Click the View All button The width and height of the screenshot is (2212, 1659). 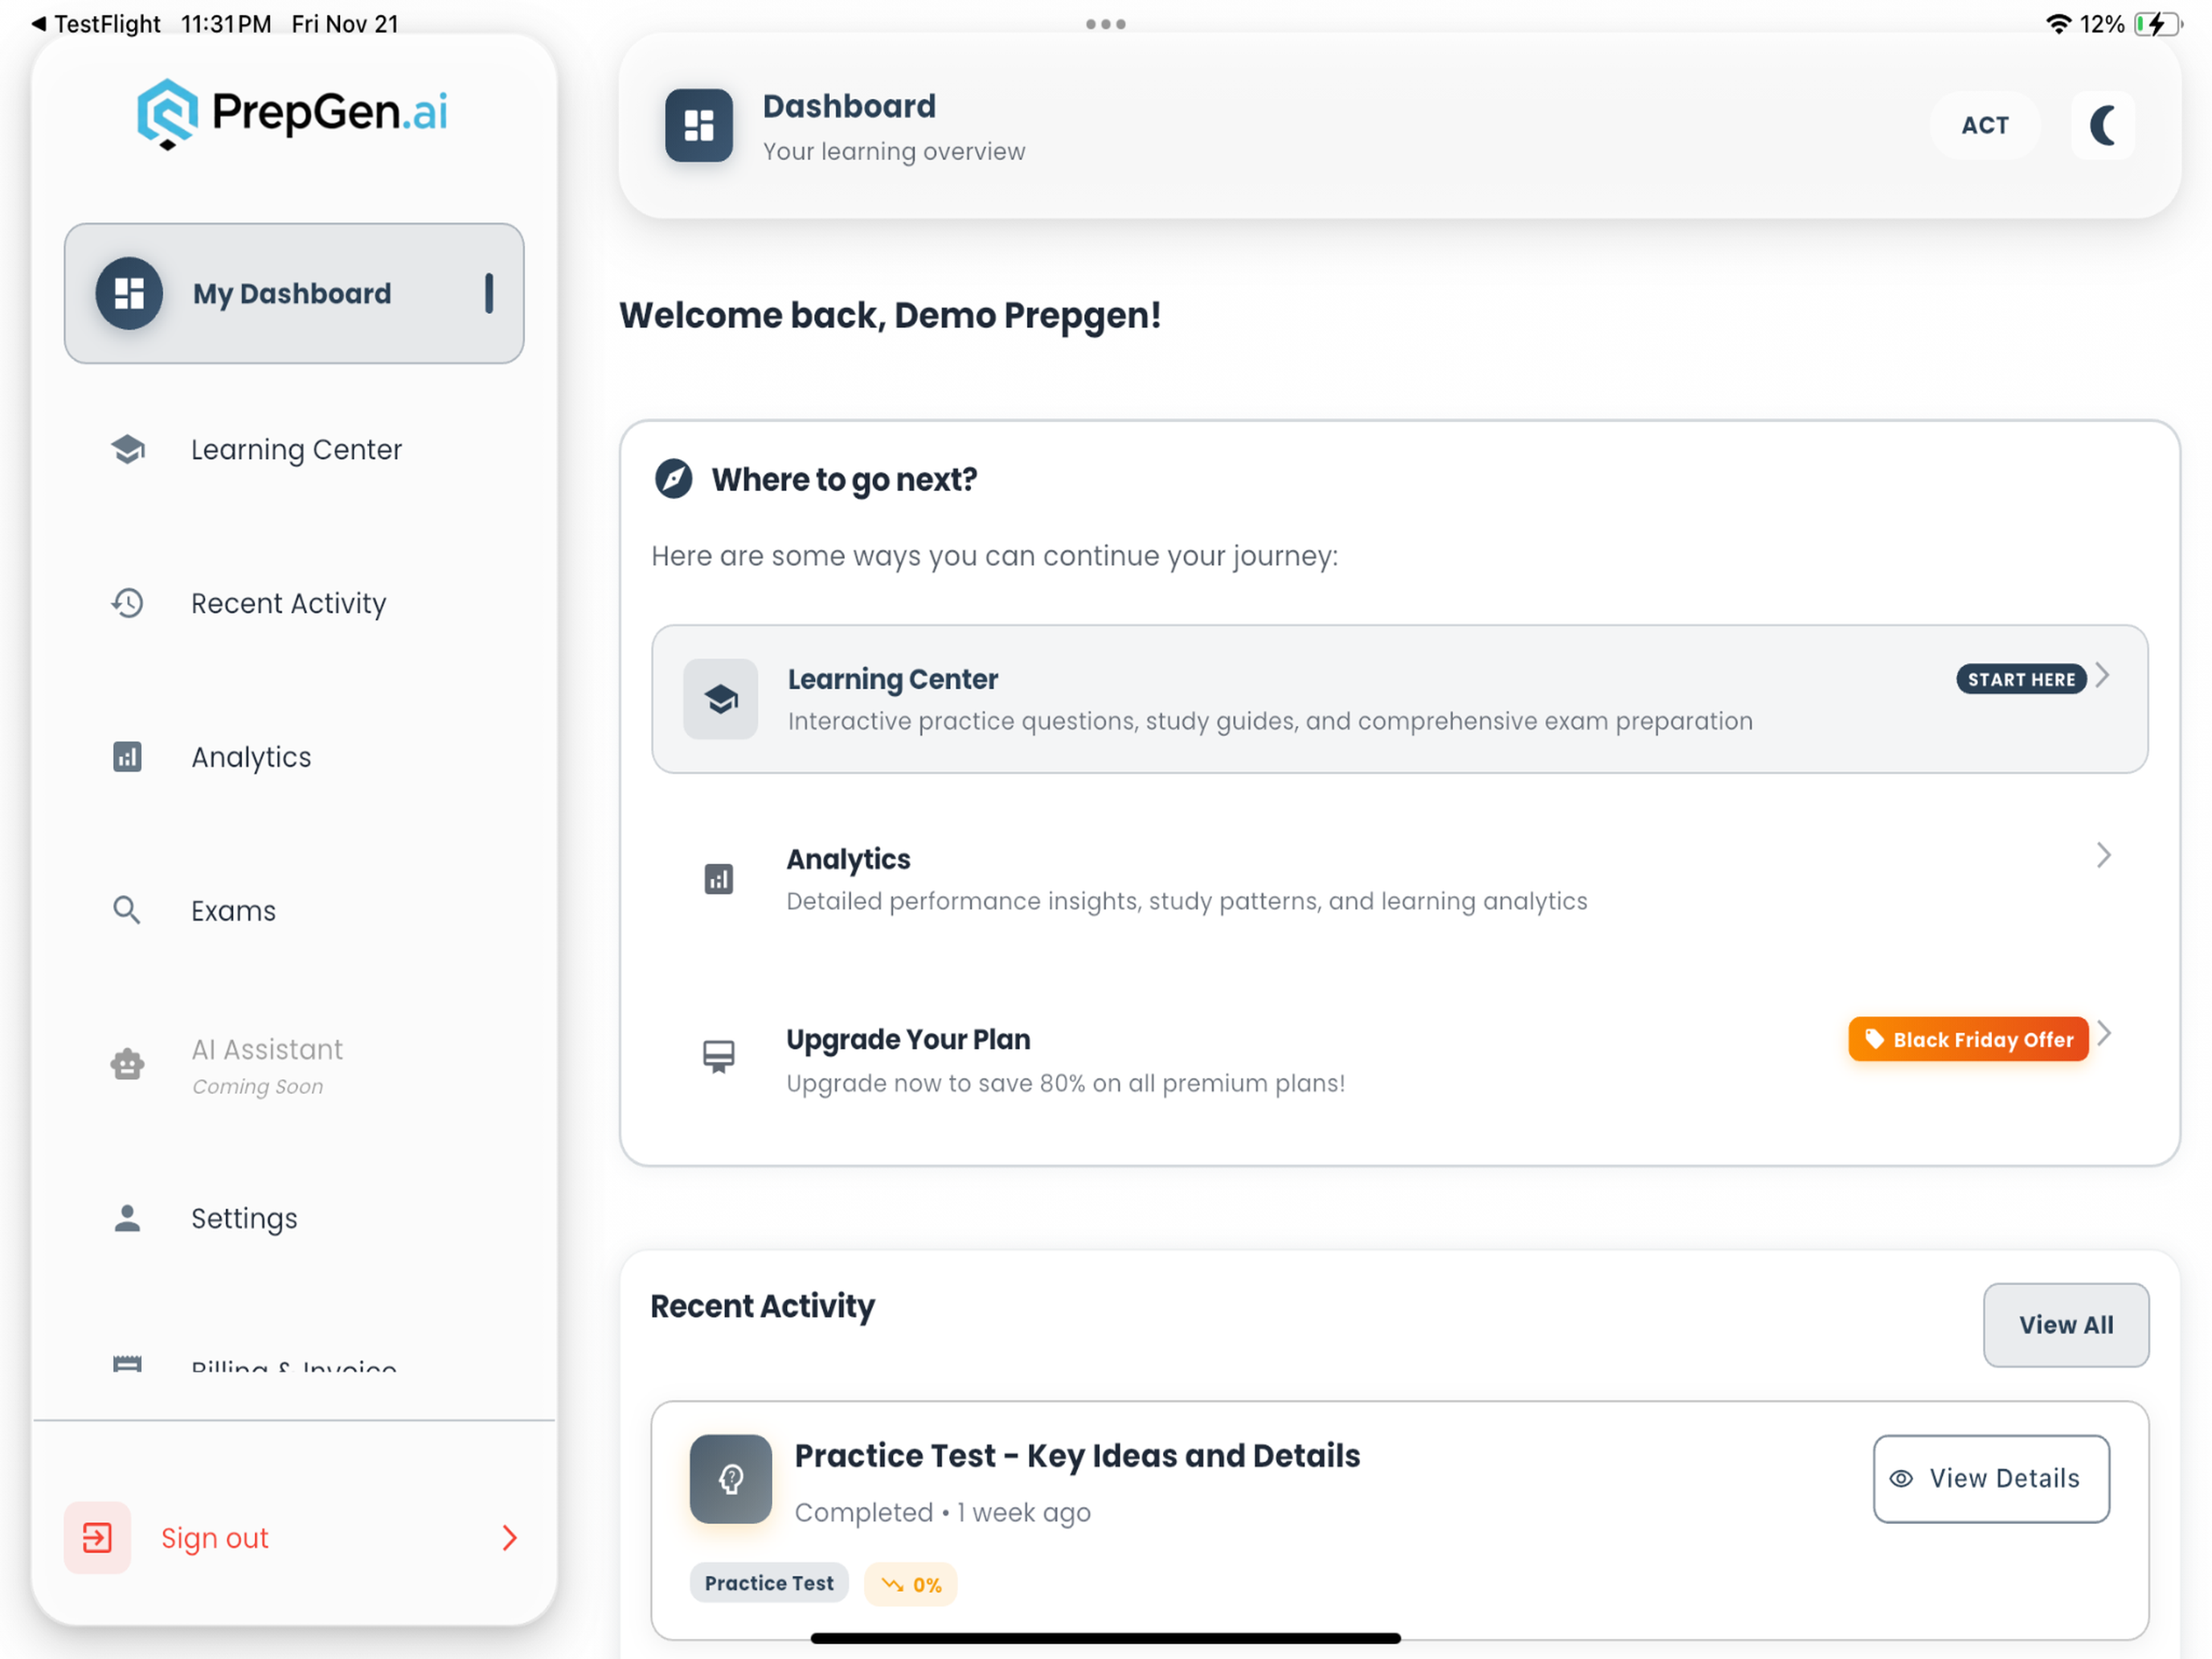pos(2066,1325)
